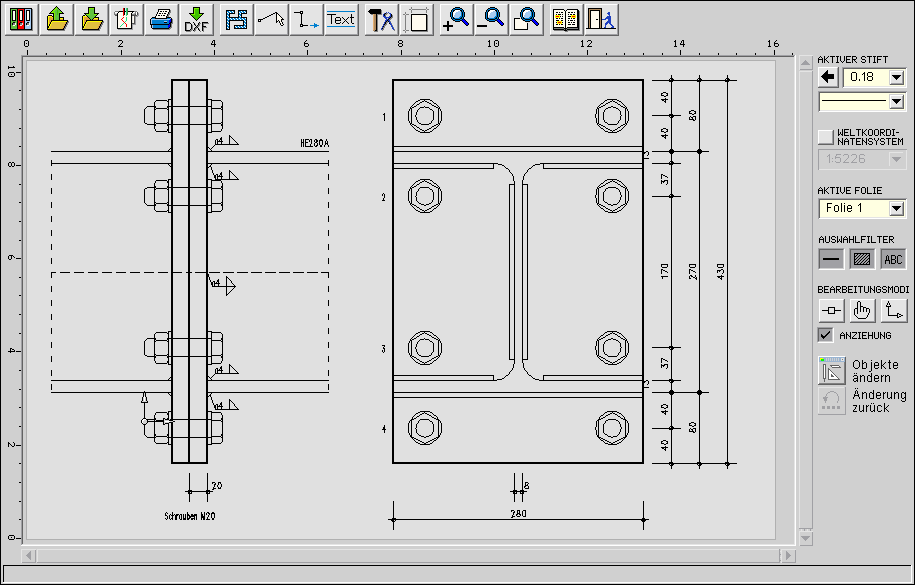Open the pen width 0.18 dropdown

896,77
